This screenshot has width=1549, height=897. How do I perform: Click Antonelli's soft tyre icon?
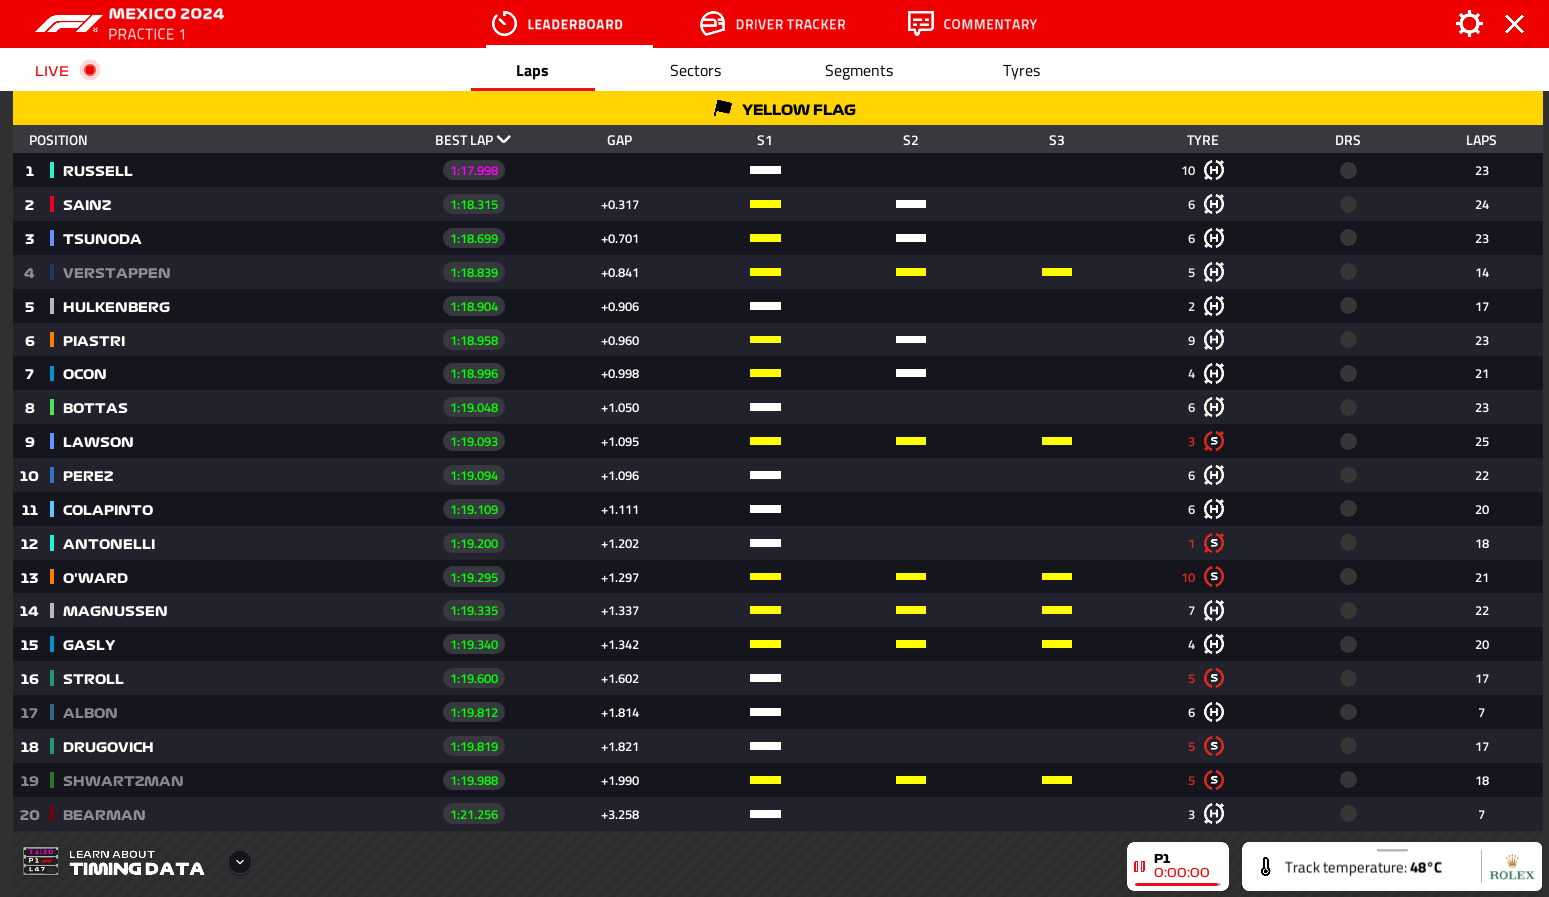1214,543
